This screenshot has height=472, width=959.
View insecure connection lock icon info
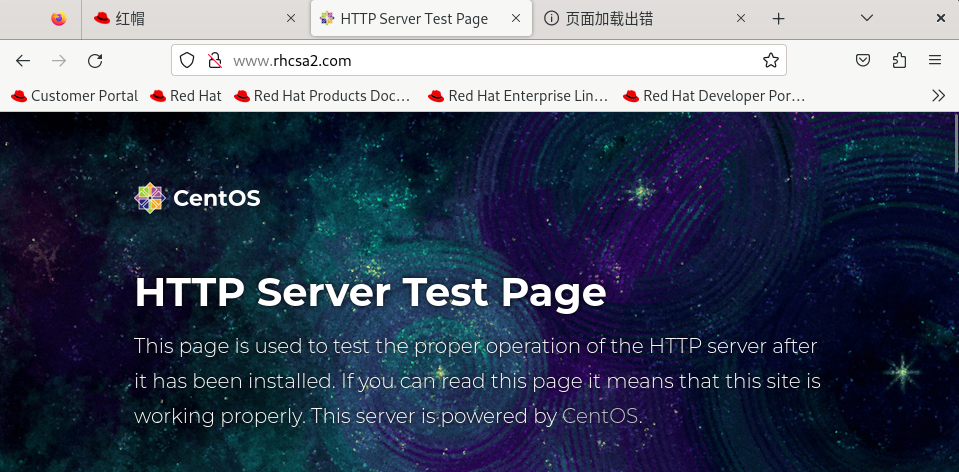[215, 60]
